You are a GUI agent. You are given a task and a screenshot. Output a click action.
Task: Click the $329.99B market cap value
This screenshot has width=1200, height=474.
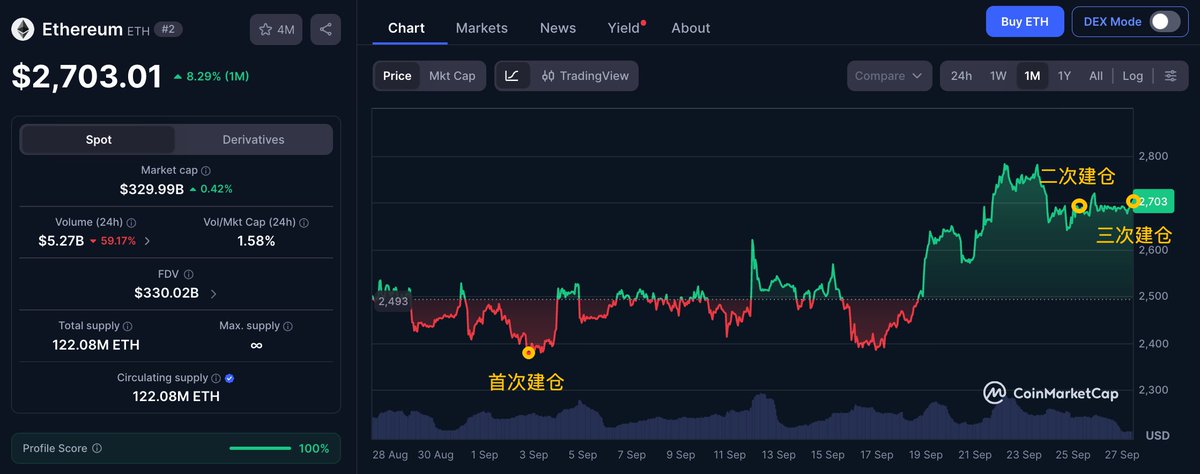(152, 189)
